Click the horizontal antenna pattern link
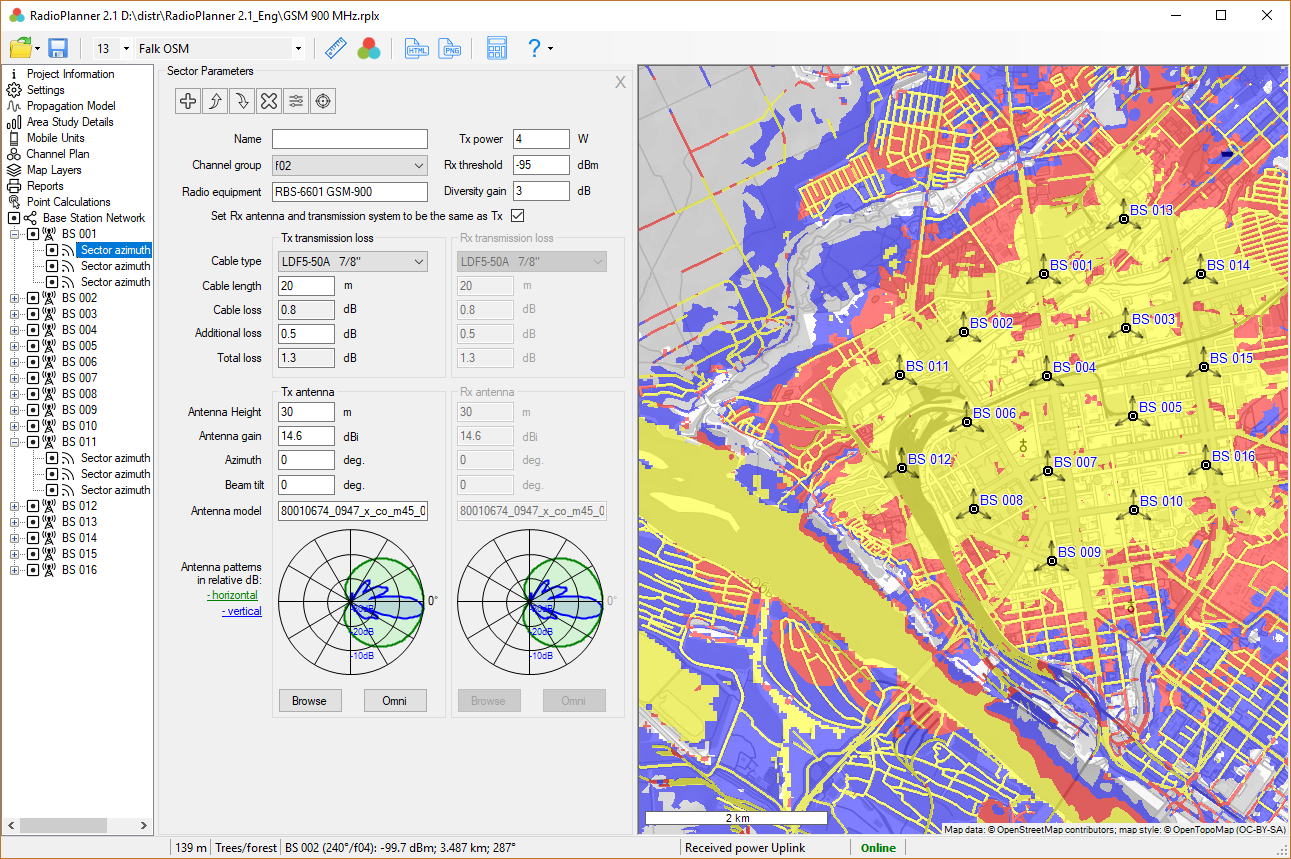The height and width of the screenshot is (859, 1291). click(x=233, y=595)
